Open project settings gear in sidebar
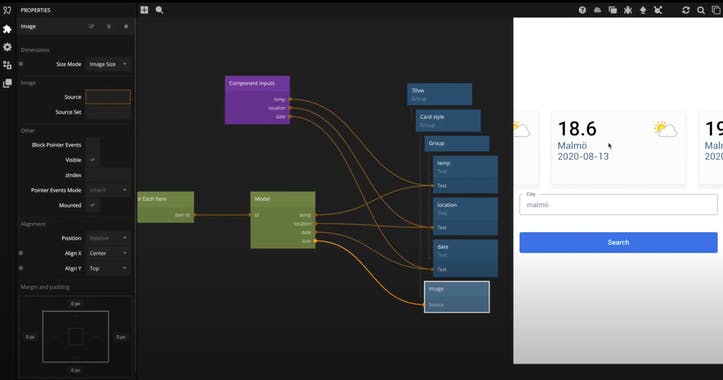 click(x=7, y=47)
